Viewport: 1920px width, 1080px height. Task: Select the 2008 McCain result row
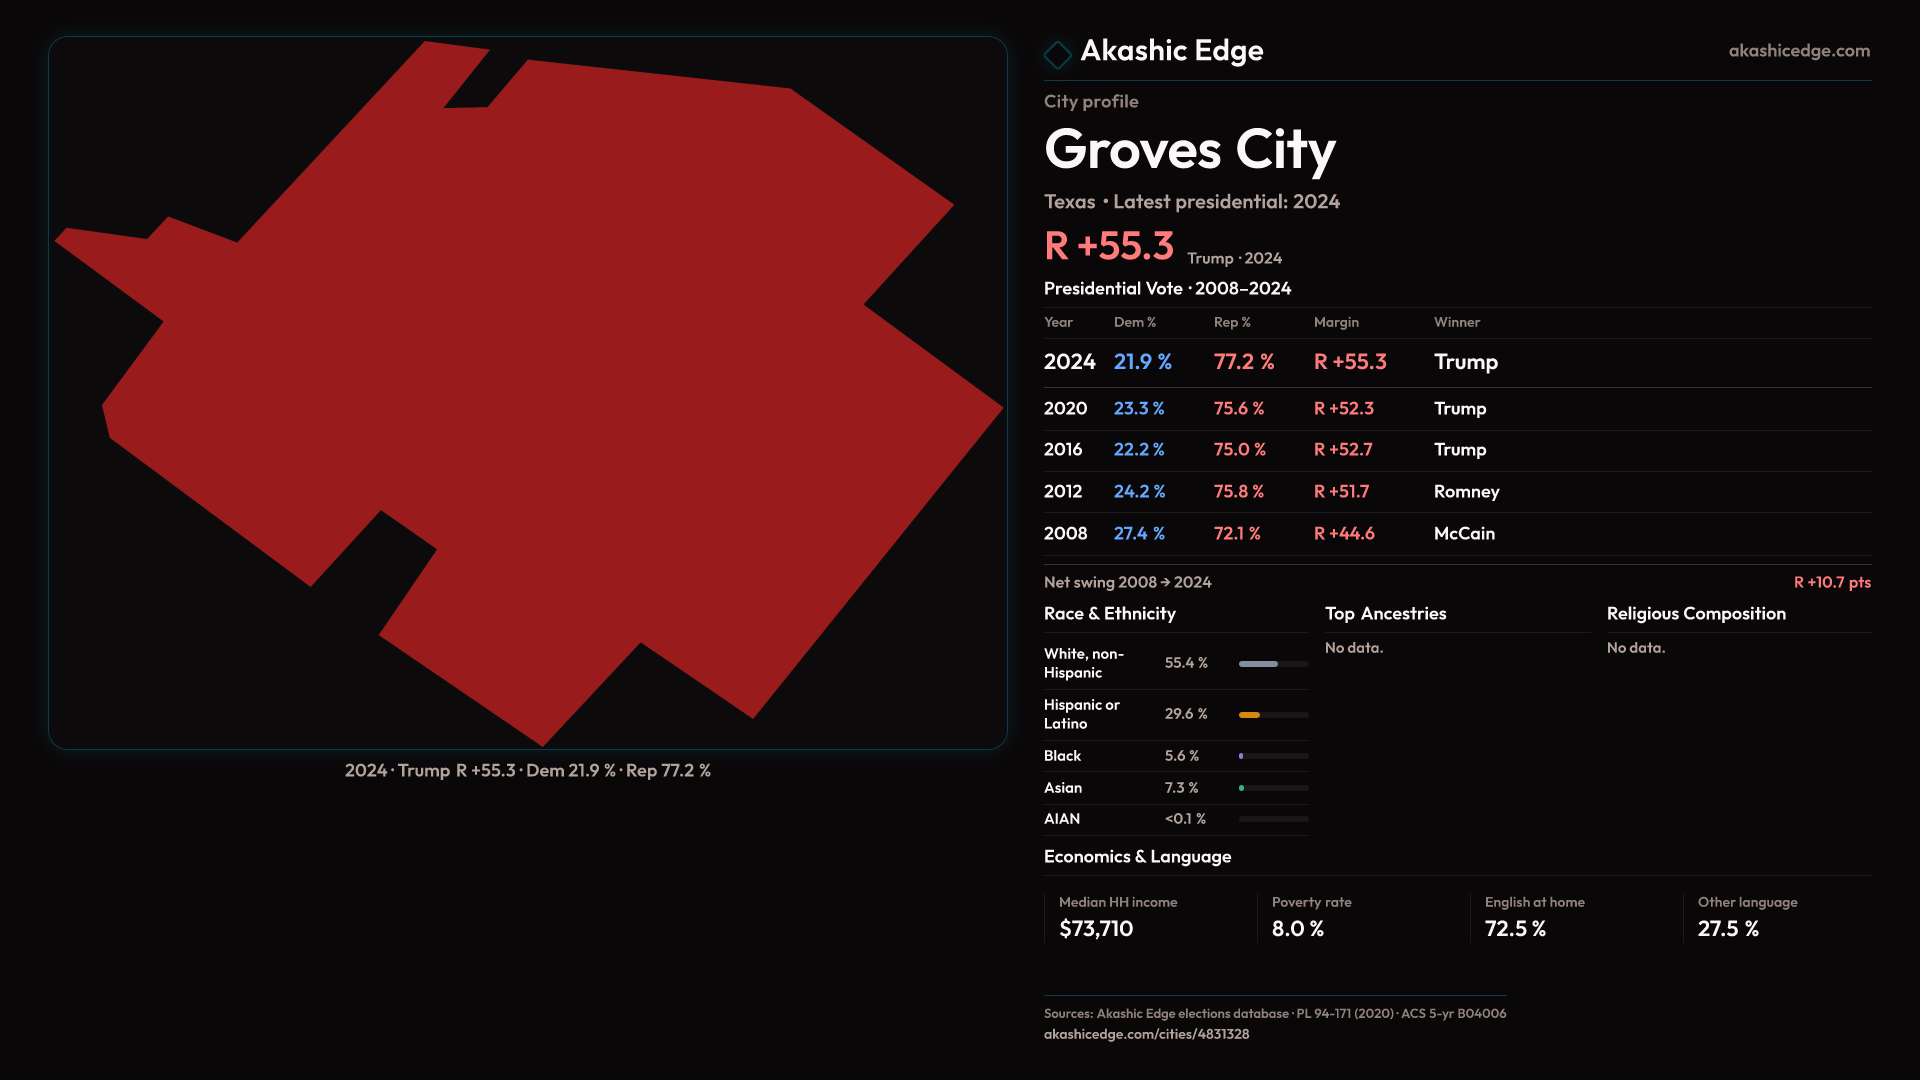[x=1270, y=534]
